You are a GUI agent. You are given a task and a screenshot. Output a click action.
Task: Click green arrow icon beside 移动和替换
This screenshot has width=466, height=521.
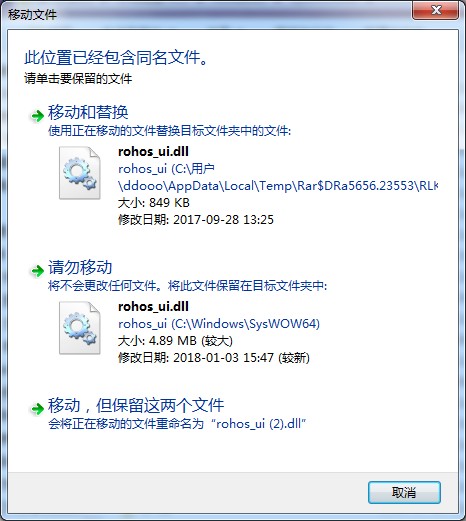tap(37, 116)
